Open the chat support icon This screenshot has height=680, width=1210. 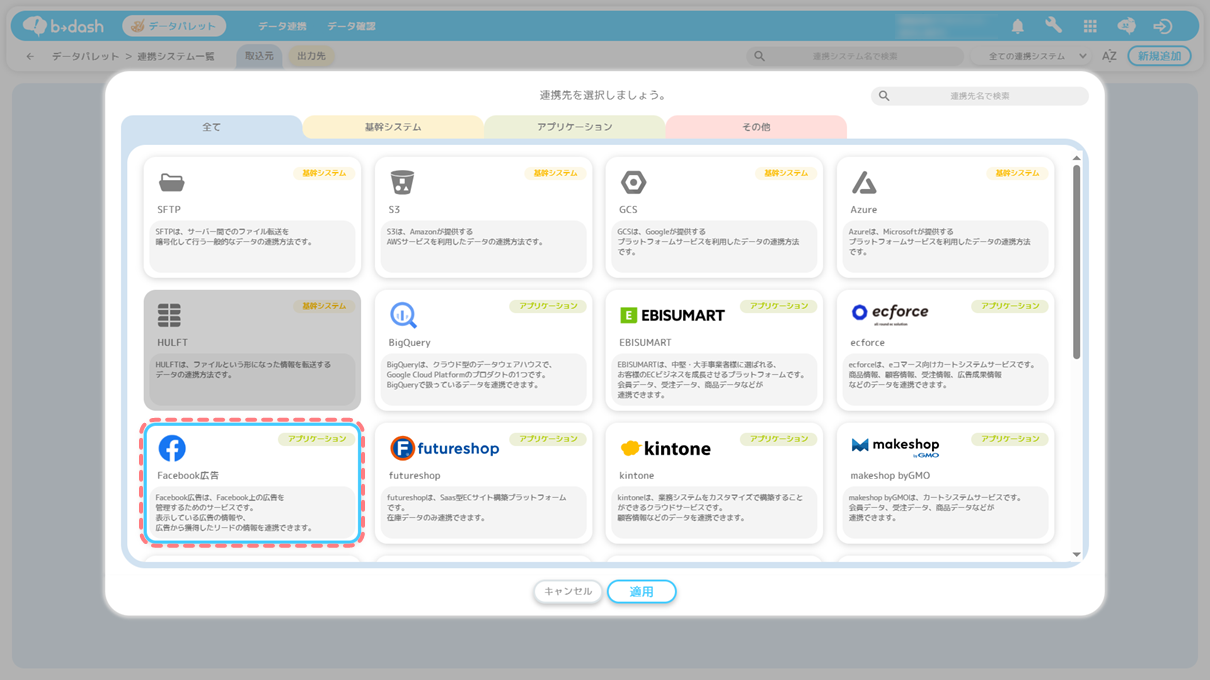click(1126, 26)
